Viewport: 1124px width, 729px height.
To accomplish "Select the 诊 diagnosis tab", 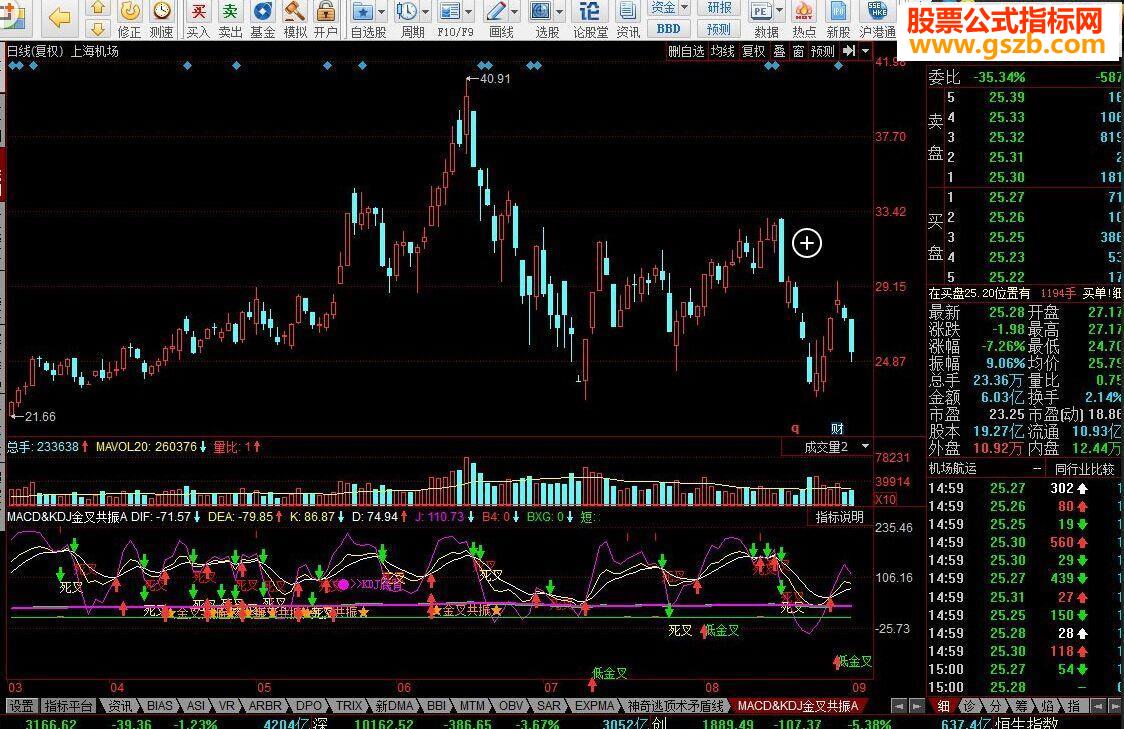I will [x=970, y=706].
